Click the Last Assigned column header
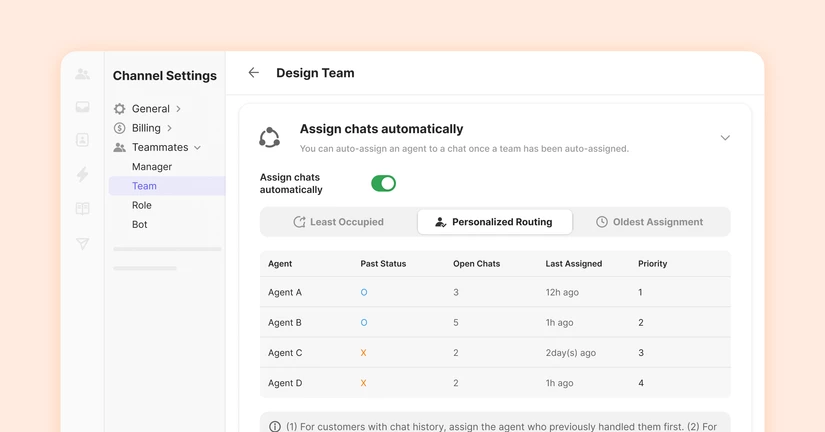The height and width of the screenshot is (432, 825). click(574, 264)
